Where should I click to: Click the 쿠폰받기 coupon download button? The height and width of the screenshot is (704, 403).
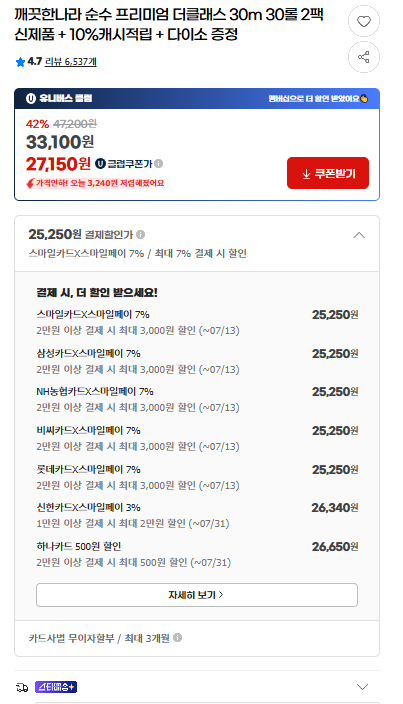pos(328,173)
